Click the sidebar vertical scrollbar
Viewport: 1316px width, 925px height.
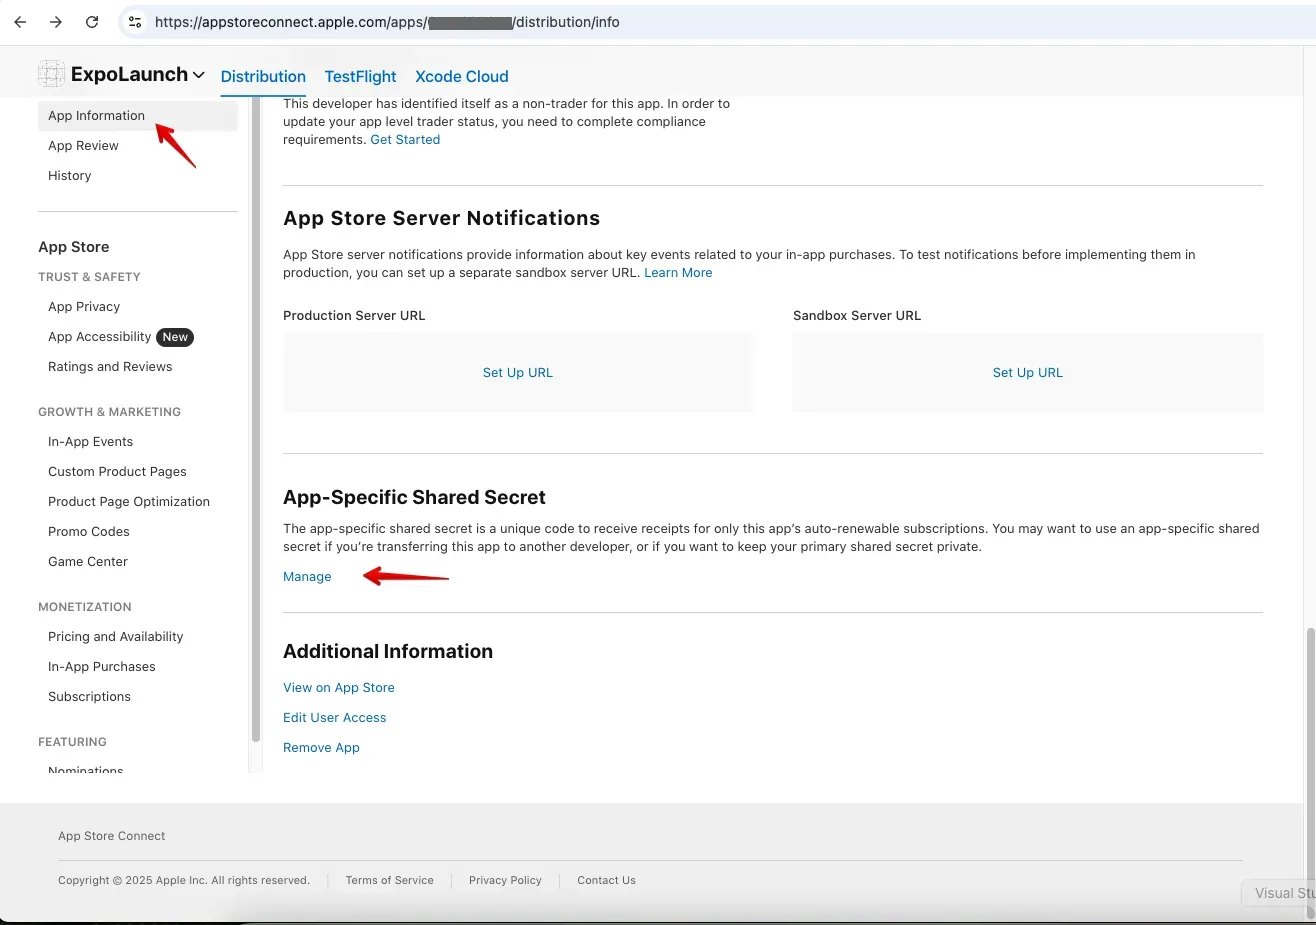point(256,420)
